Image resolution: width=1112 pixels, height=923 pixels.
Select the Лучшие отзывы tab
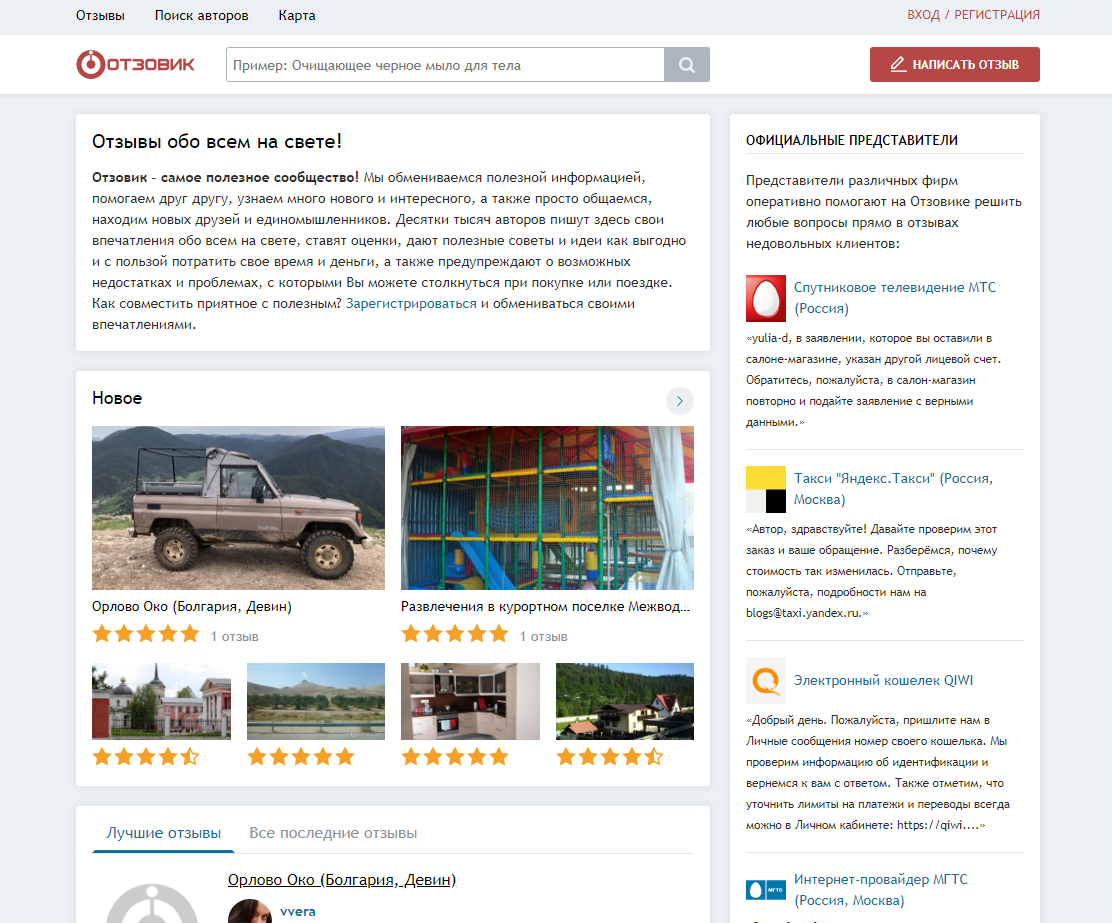163,832
